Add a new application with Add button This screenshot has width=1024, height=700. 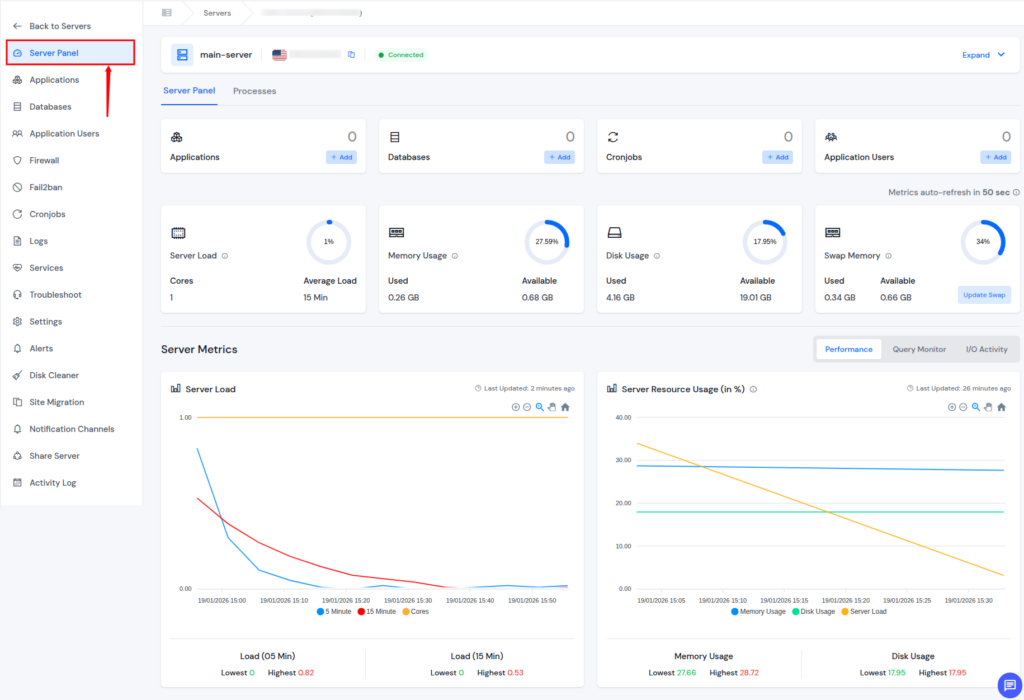click(x=340, y=157)
